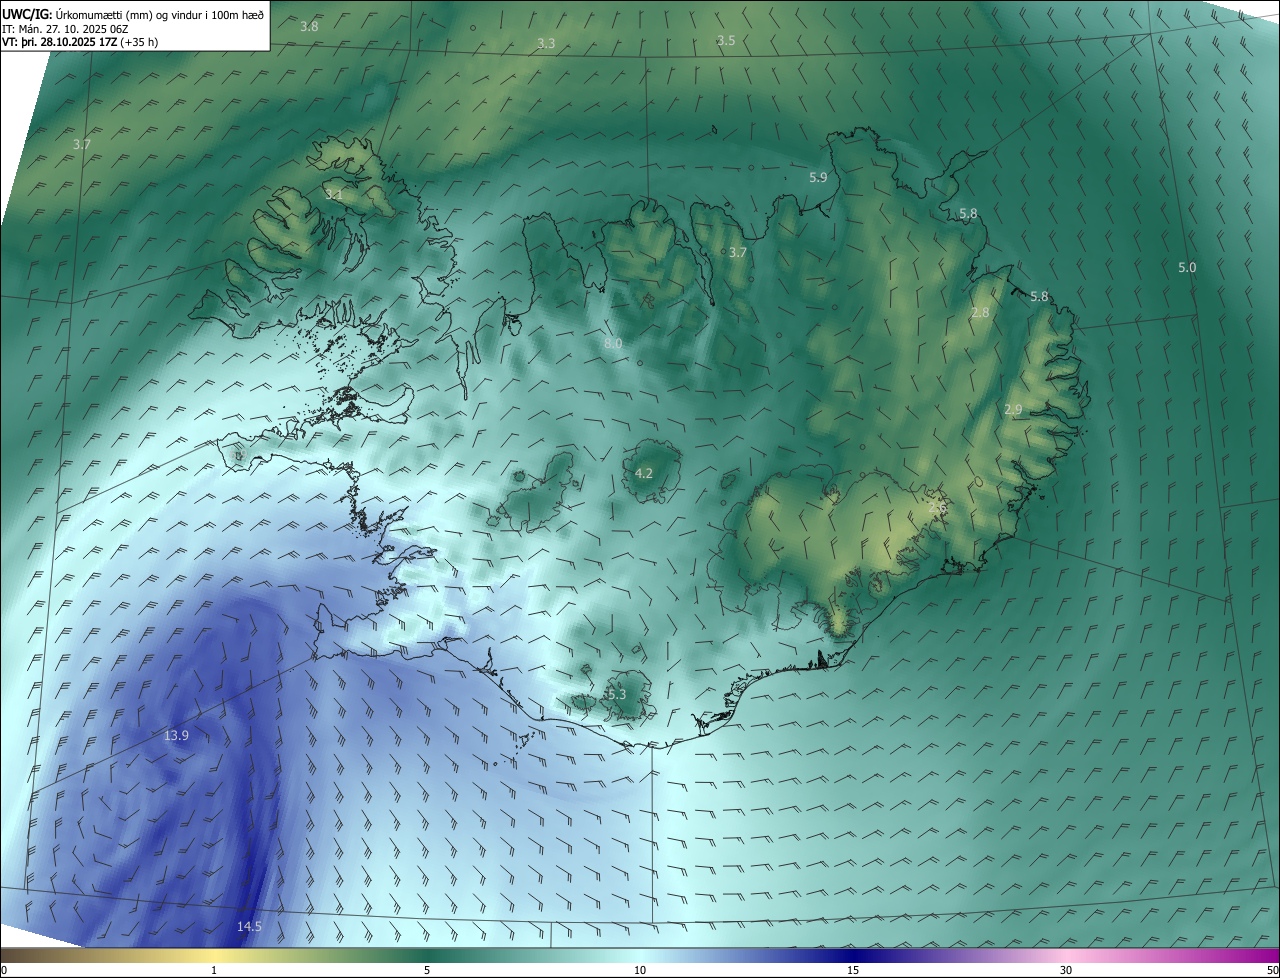The image size is (1280, 978).
Task: Click the 3.8 value label
Action: 309,26
